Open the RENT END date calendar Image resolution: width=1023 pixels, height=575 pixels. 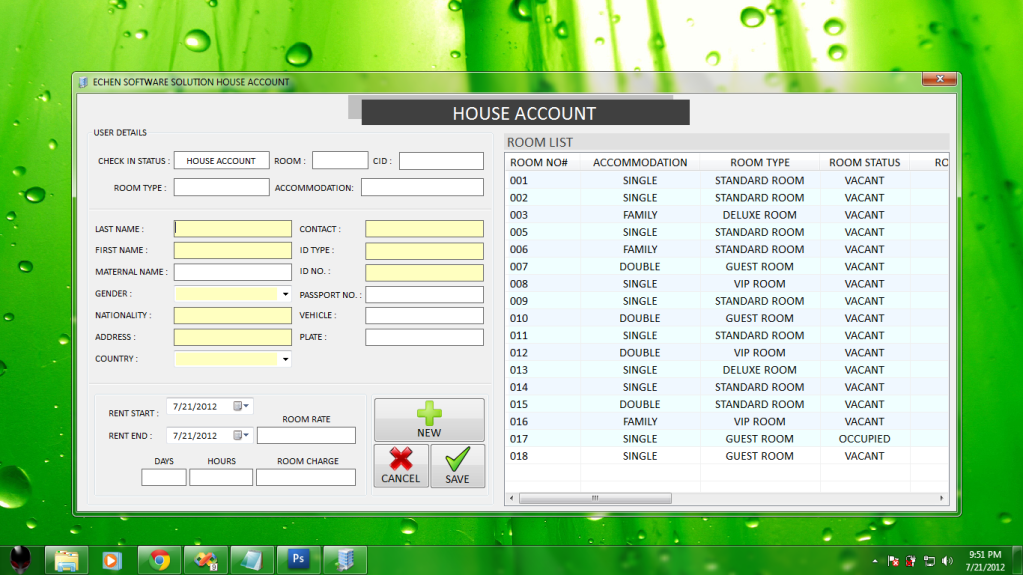coord(242,435)
